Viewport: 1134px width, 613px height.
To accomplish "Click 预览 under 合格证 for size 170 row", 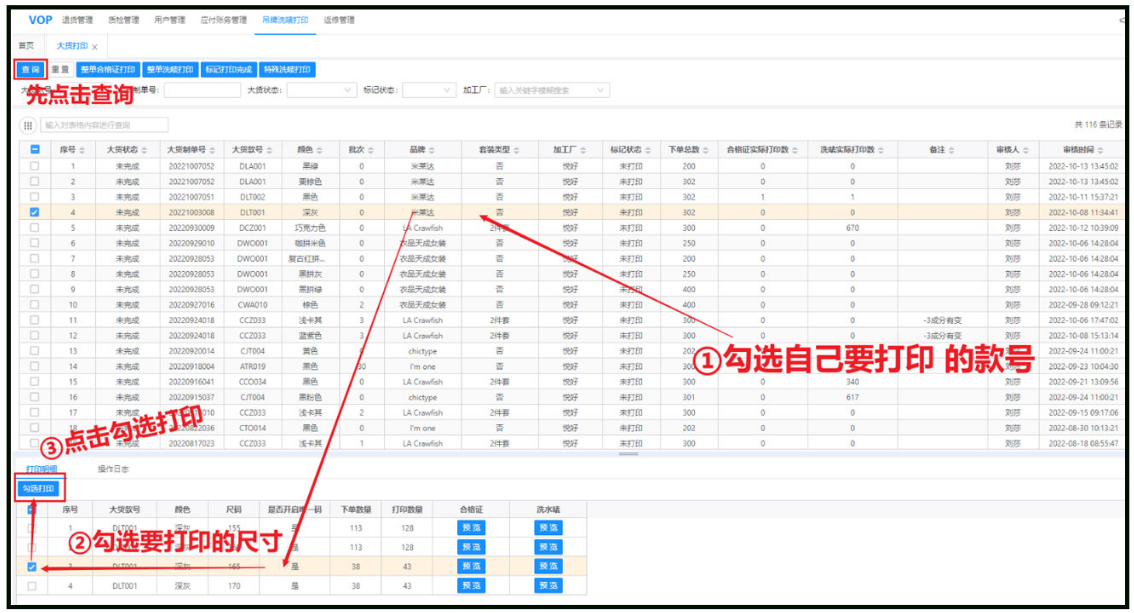I will point(471,586).
